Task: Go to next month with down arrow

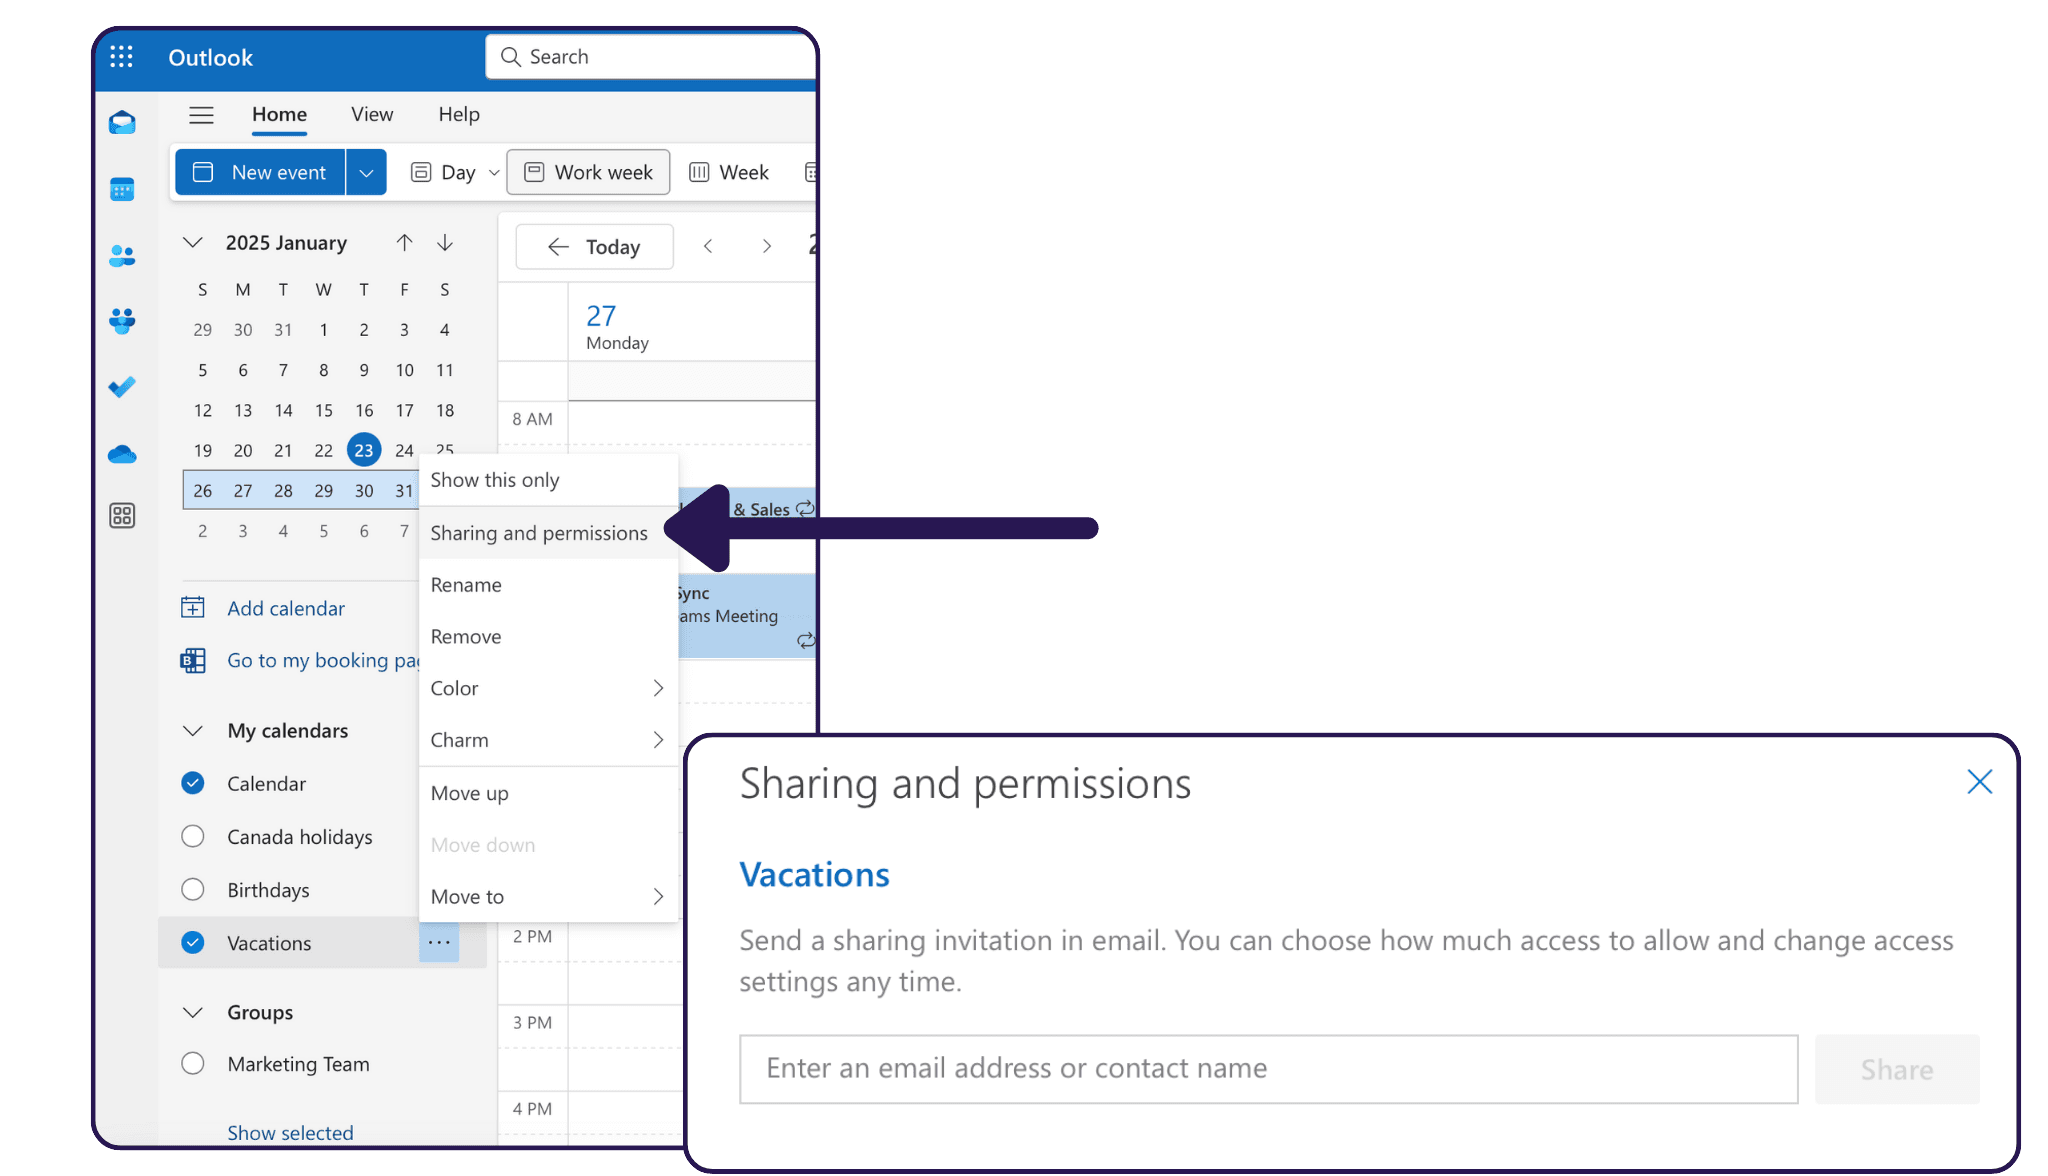Action: [445, 243]
